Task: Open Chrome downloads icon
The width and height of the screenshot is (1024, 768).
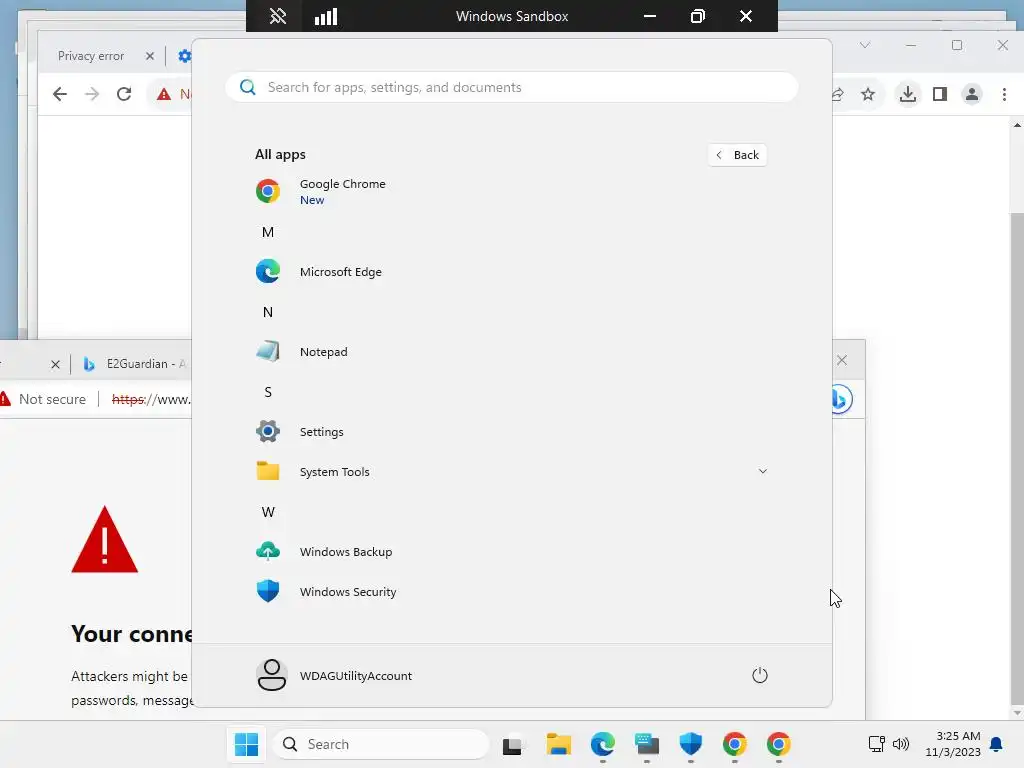Action: coord(908,95)
